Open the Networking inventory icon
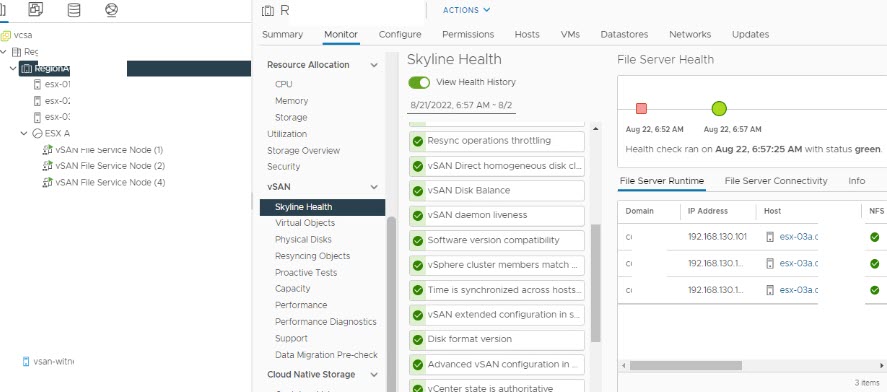This screenshot has height=392, width=887. (111, 10)
